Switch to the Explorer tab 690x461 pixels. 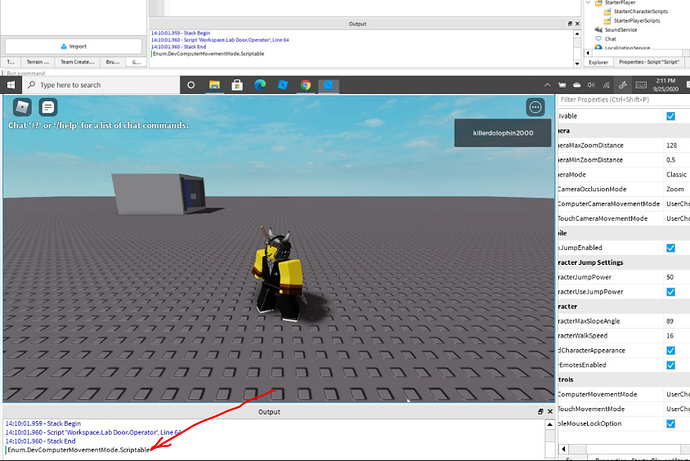[x=598, y=62]
